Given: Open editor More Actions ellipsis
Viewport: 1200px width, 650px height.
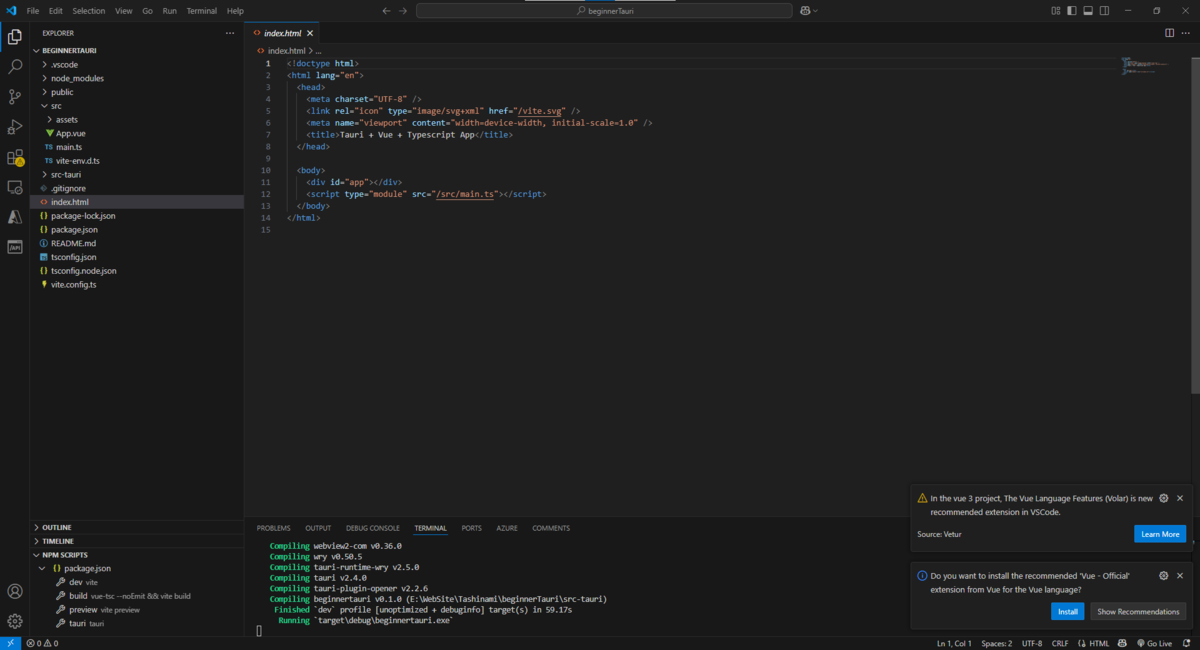Looking at the screenshot, I should click(x=1186, y=33).
